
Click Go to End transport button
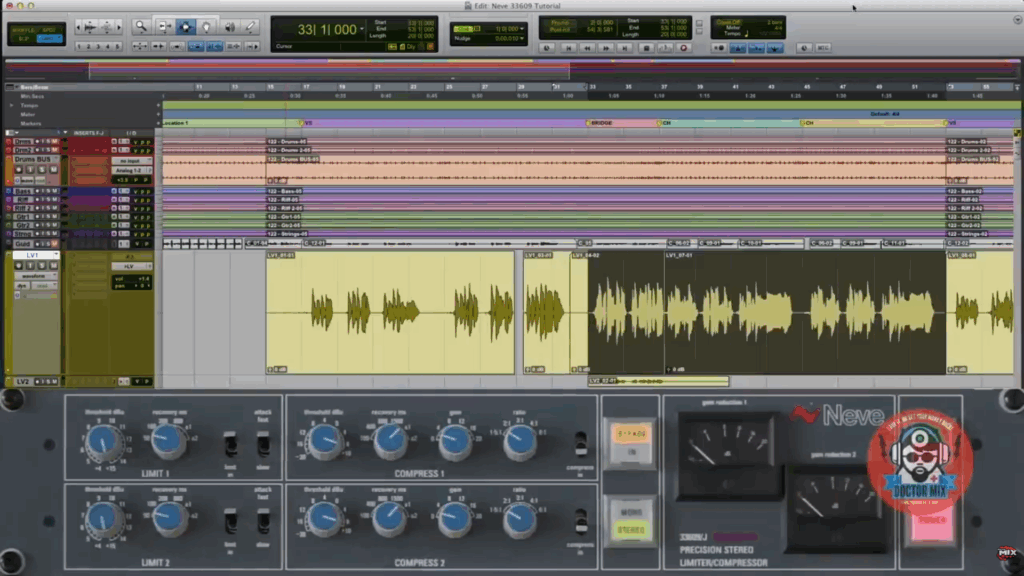[625, 48]
